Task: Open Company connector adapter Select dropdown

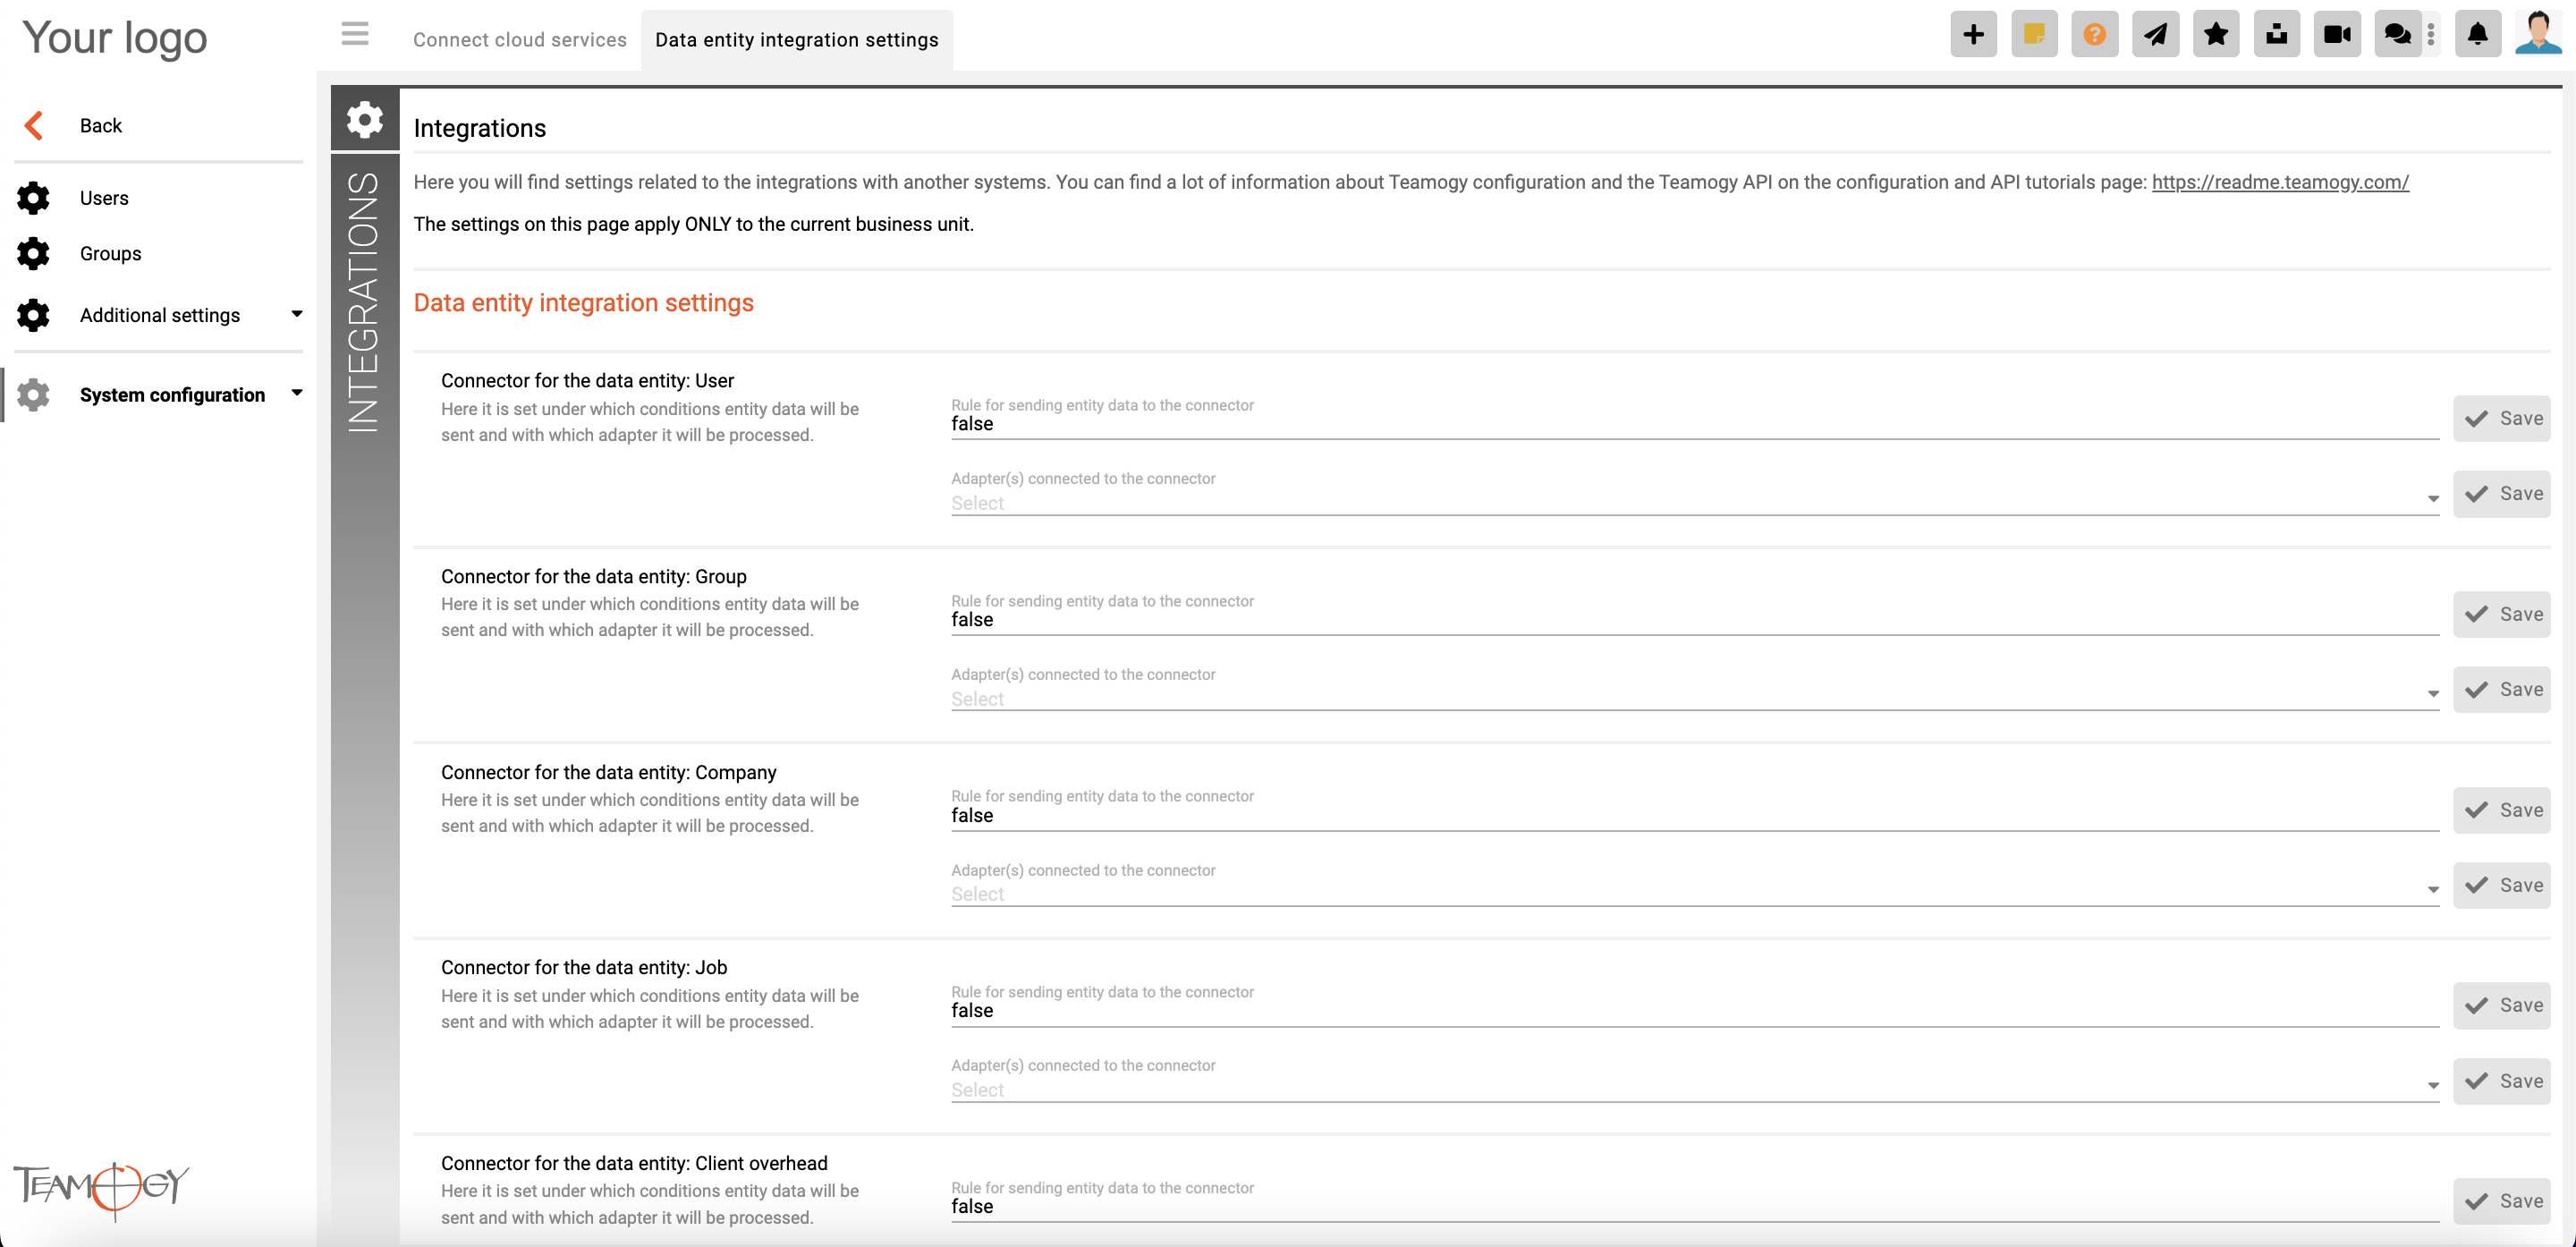Action: tap(1694, 894)
